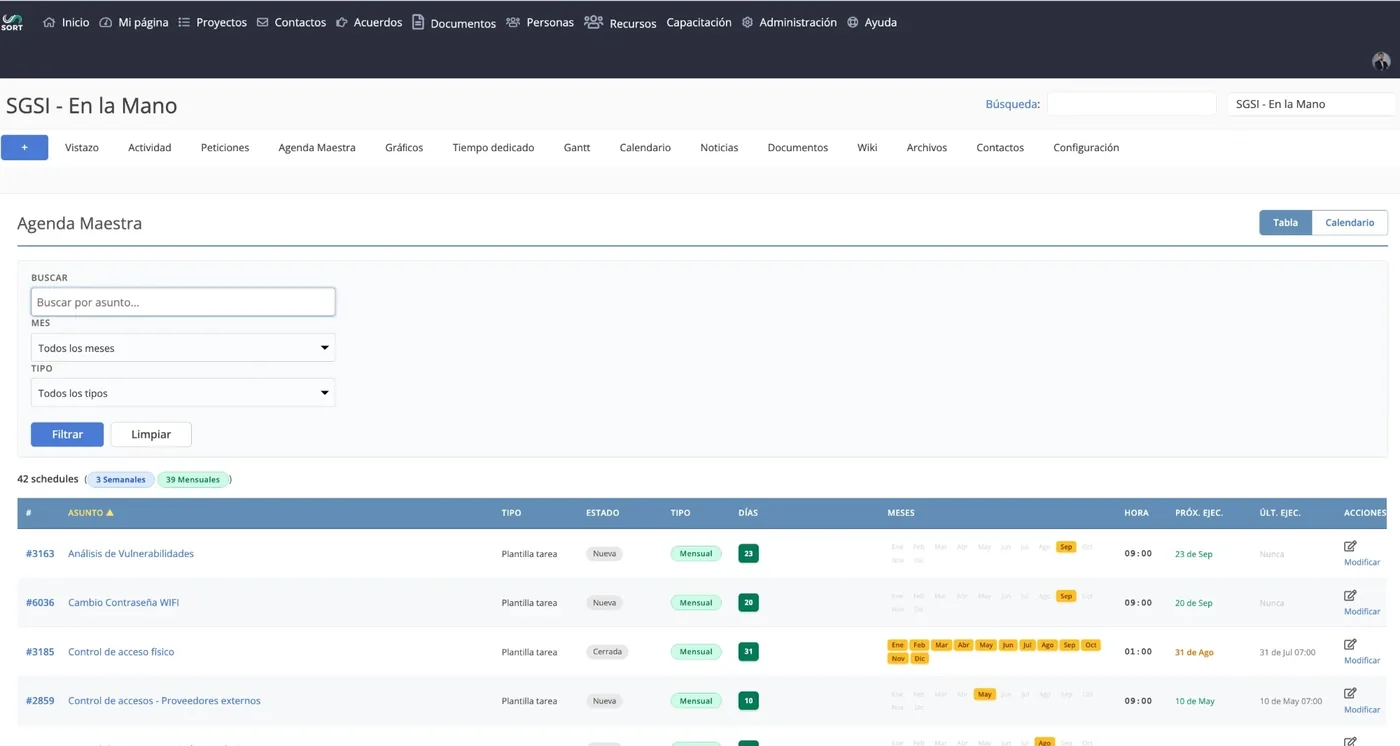
Task: Open the Calendario project tab
Action: coord(645,147)
